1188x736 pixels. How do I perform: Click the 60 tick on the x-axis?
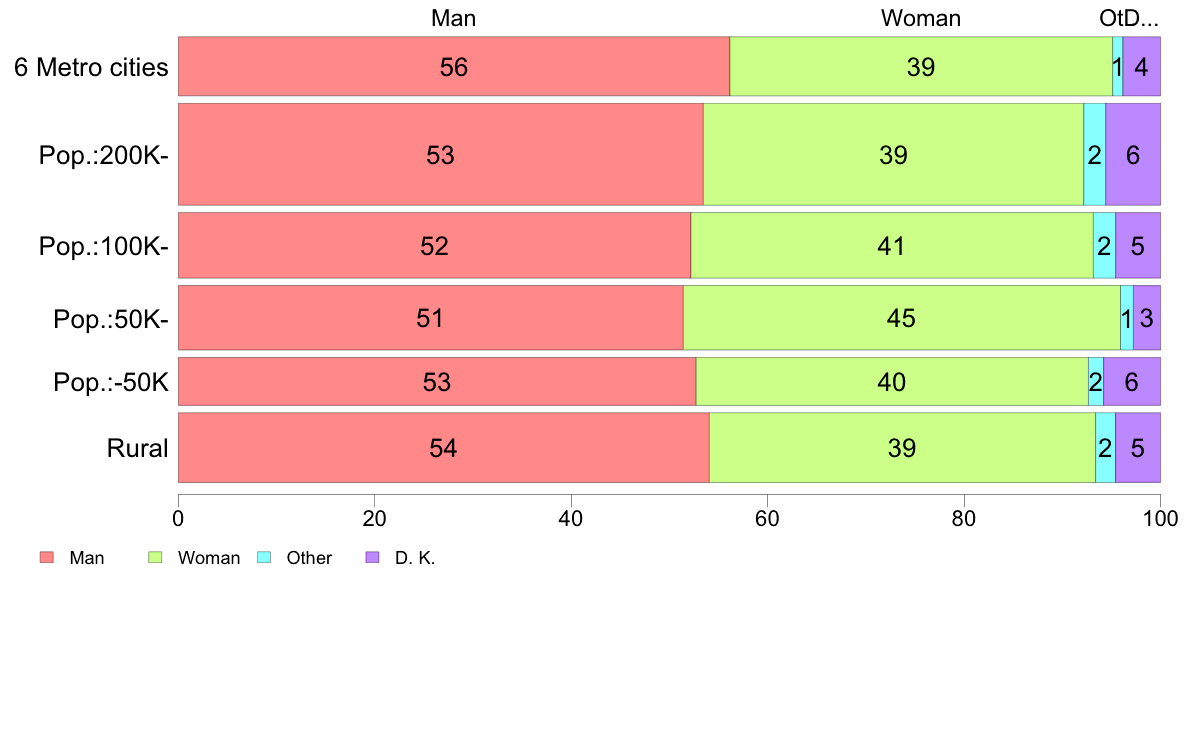coord(767,518)
